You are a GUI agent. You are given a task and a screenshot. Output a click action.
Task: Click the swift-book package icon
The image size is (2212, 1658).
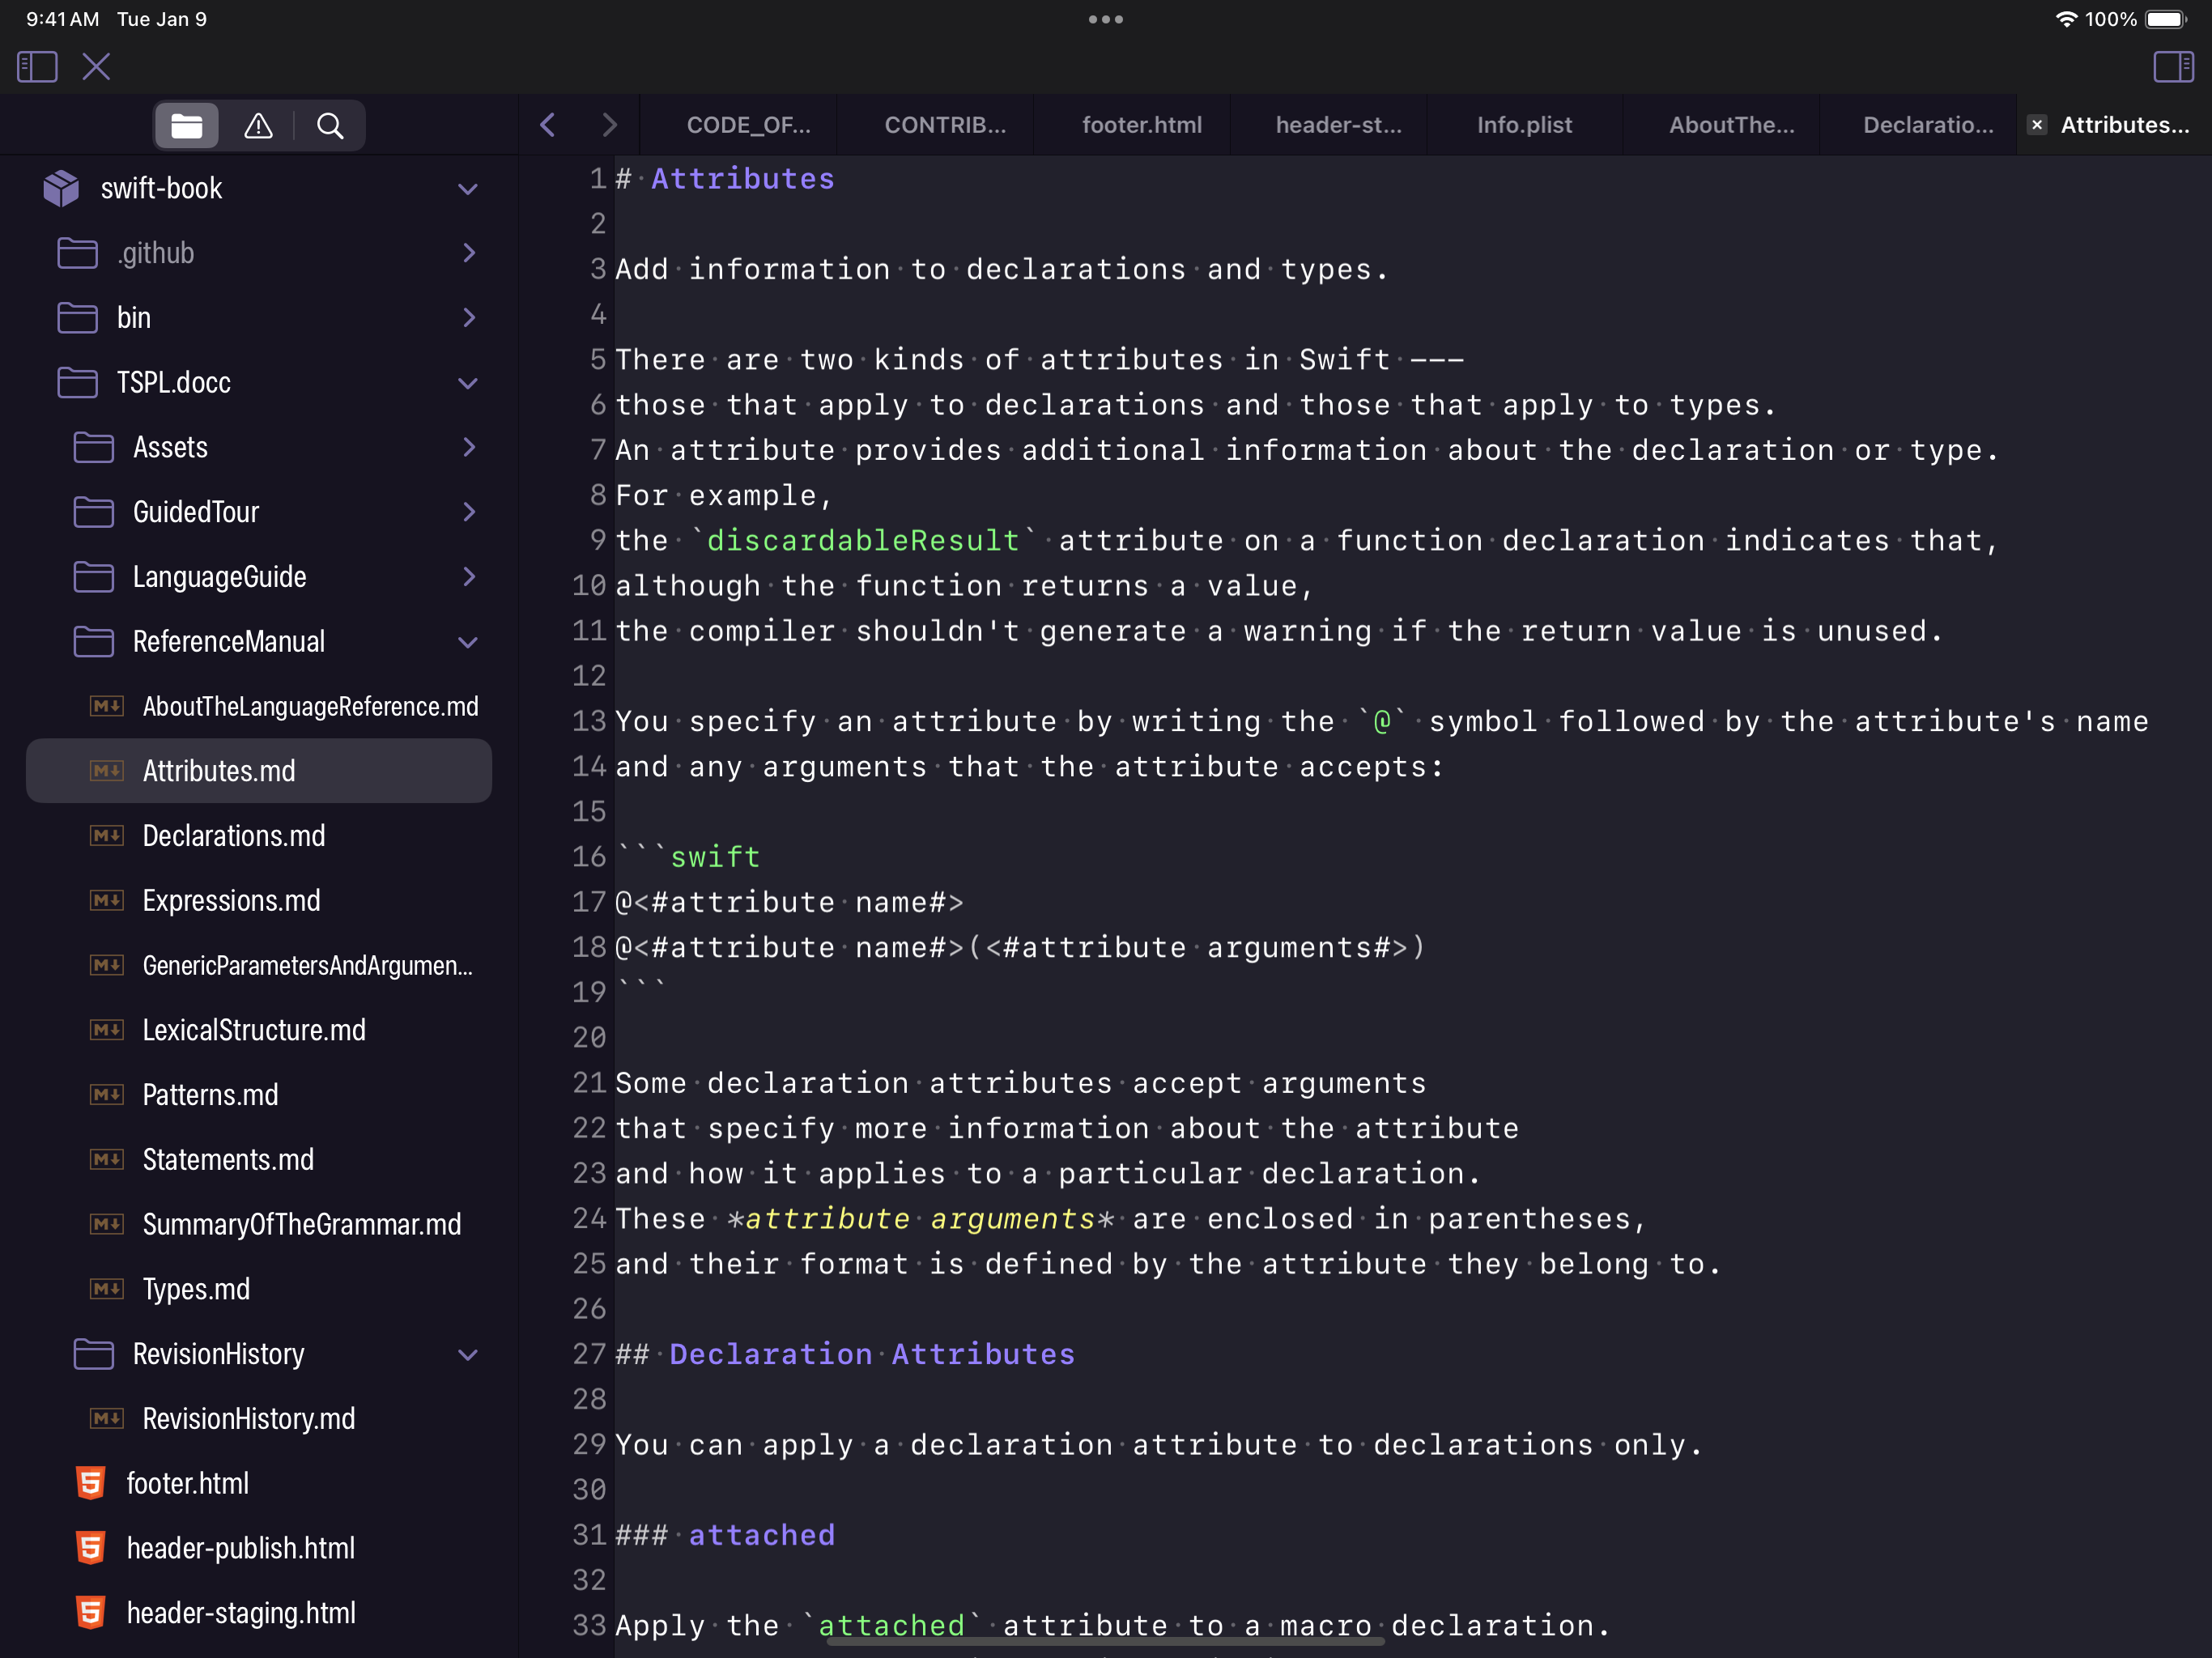click(61, 188)
